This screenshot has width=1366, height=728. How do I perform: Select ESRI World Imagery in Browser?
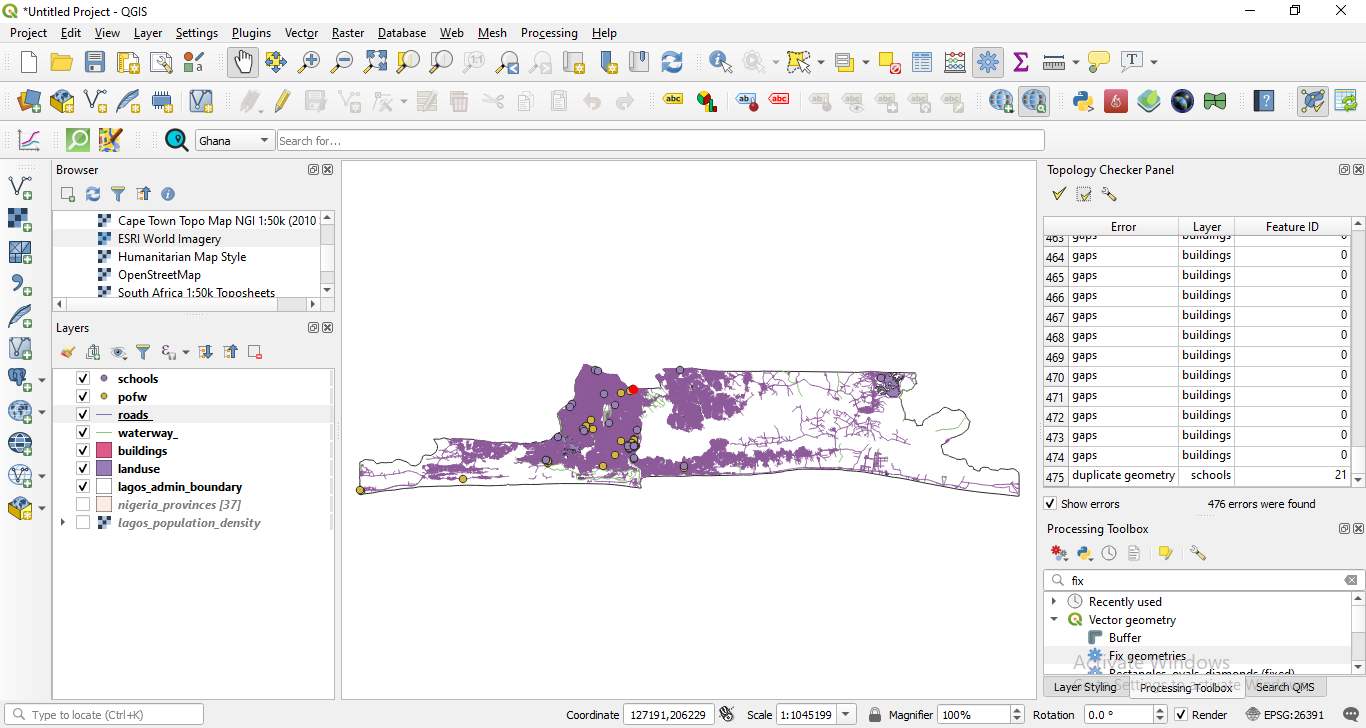point(169,239)
